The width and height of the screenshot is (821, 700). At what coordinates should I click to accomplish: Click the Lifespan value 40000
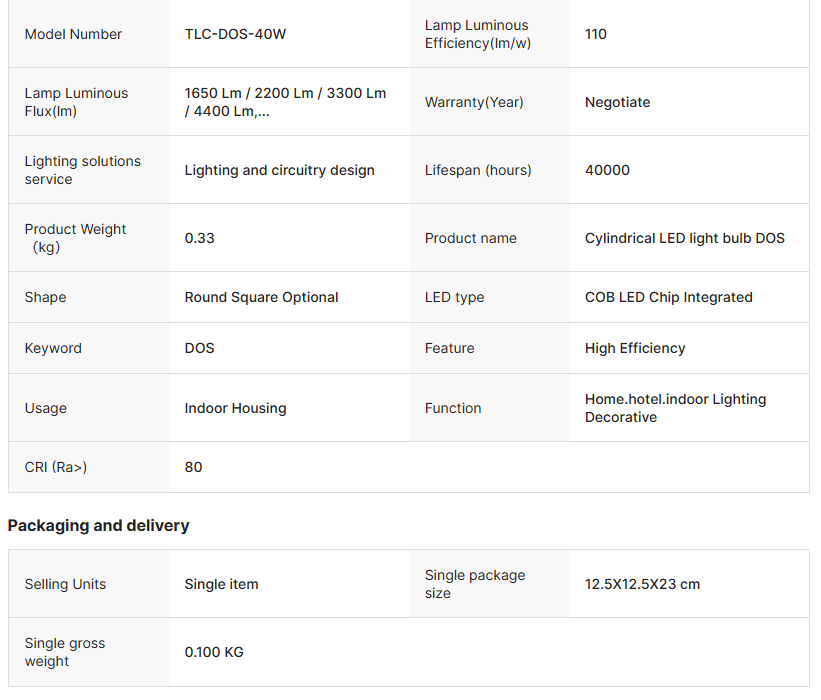coord(607,170)
